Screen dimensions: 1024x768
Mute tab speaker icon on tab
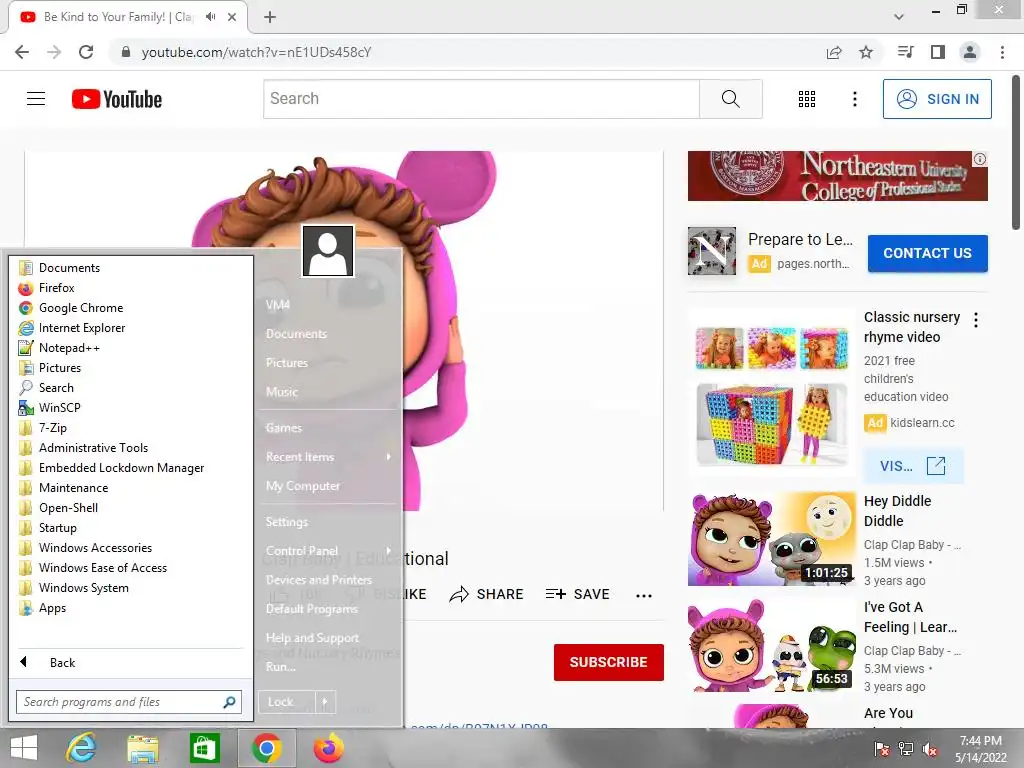(x=210, y=17)
